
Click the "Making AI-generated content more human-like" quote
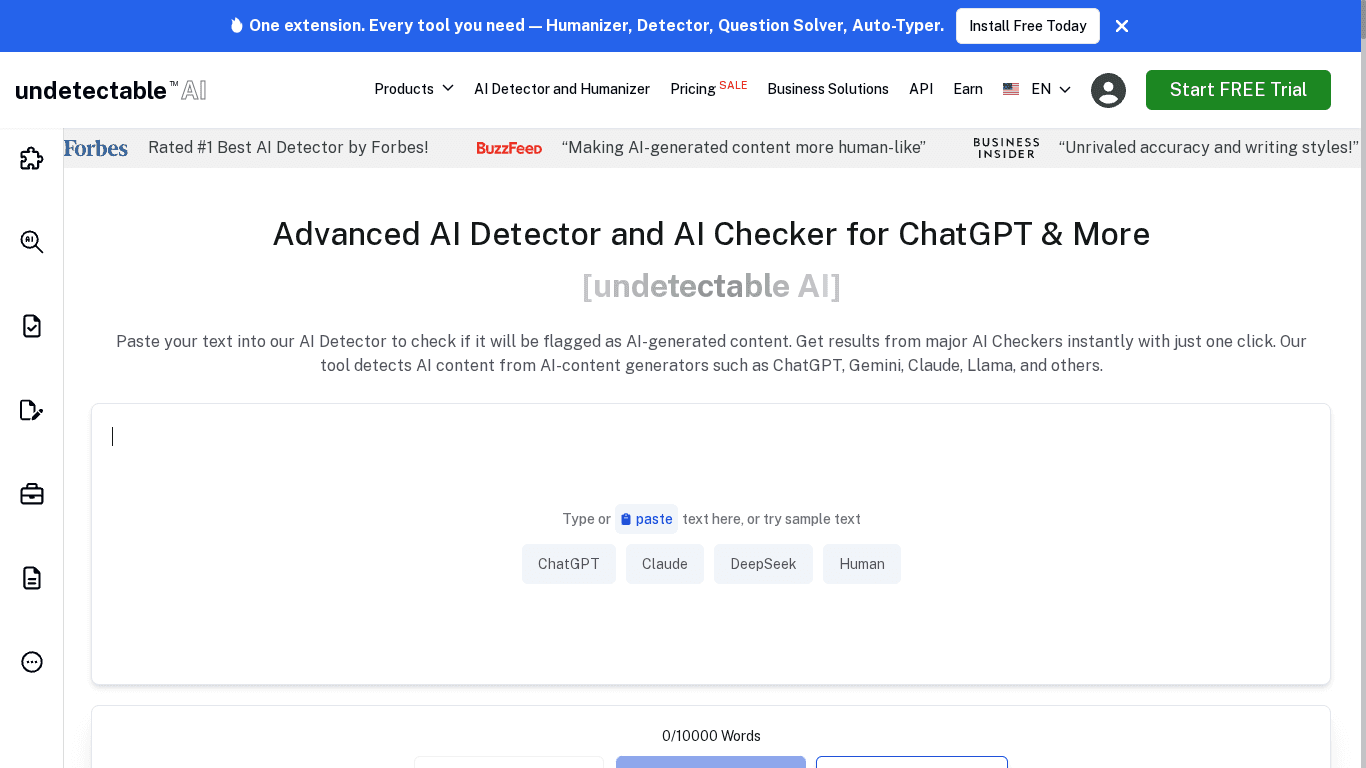pos(744,148)
